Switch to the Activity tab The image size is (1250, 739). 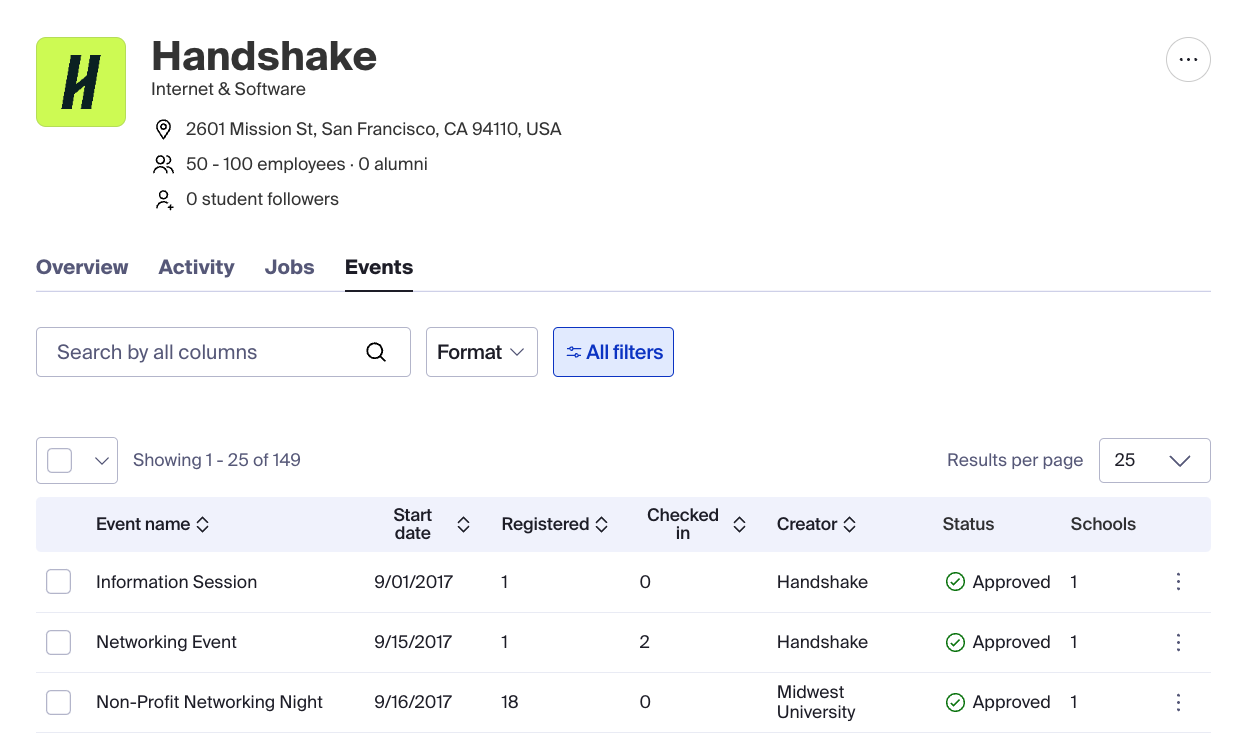pos(196,267)
